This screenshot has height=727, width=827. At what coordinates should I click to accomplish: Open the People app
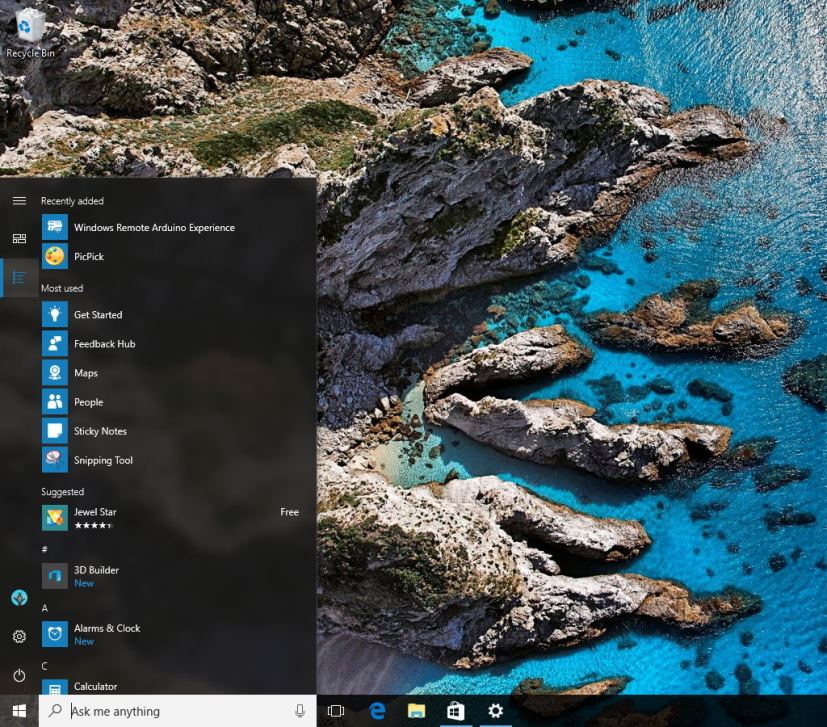[89, 401]
